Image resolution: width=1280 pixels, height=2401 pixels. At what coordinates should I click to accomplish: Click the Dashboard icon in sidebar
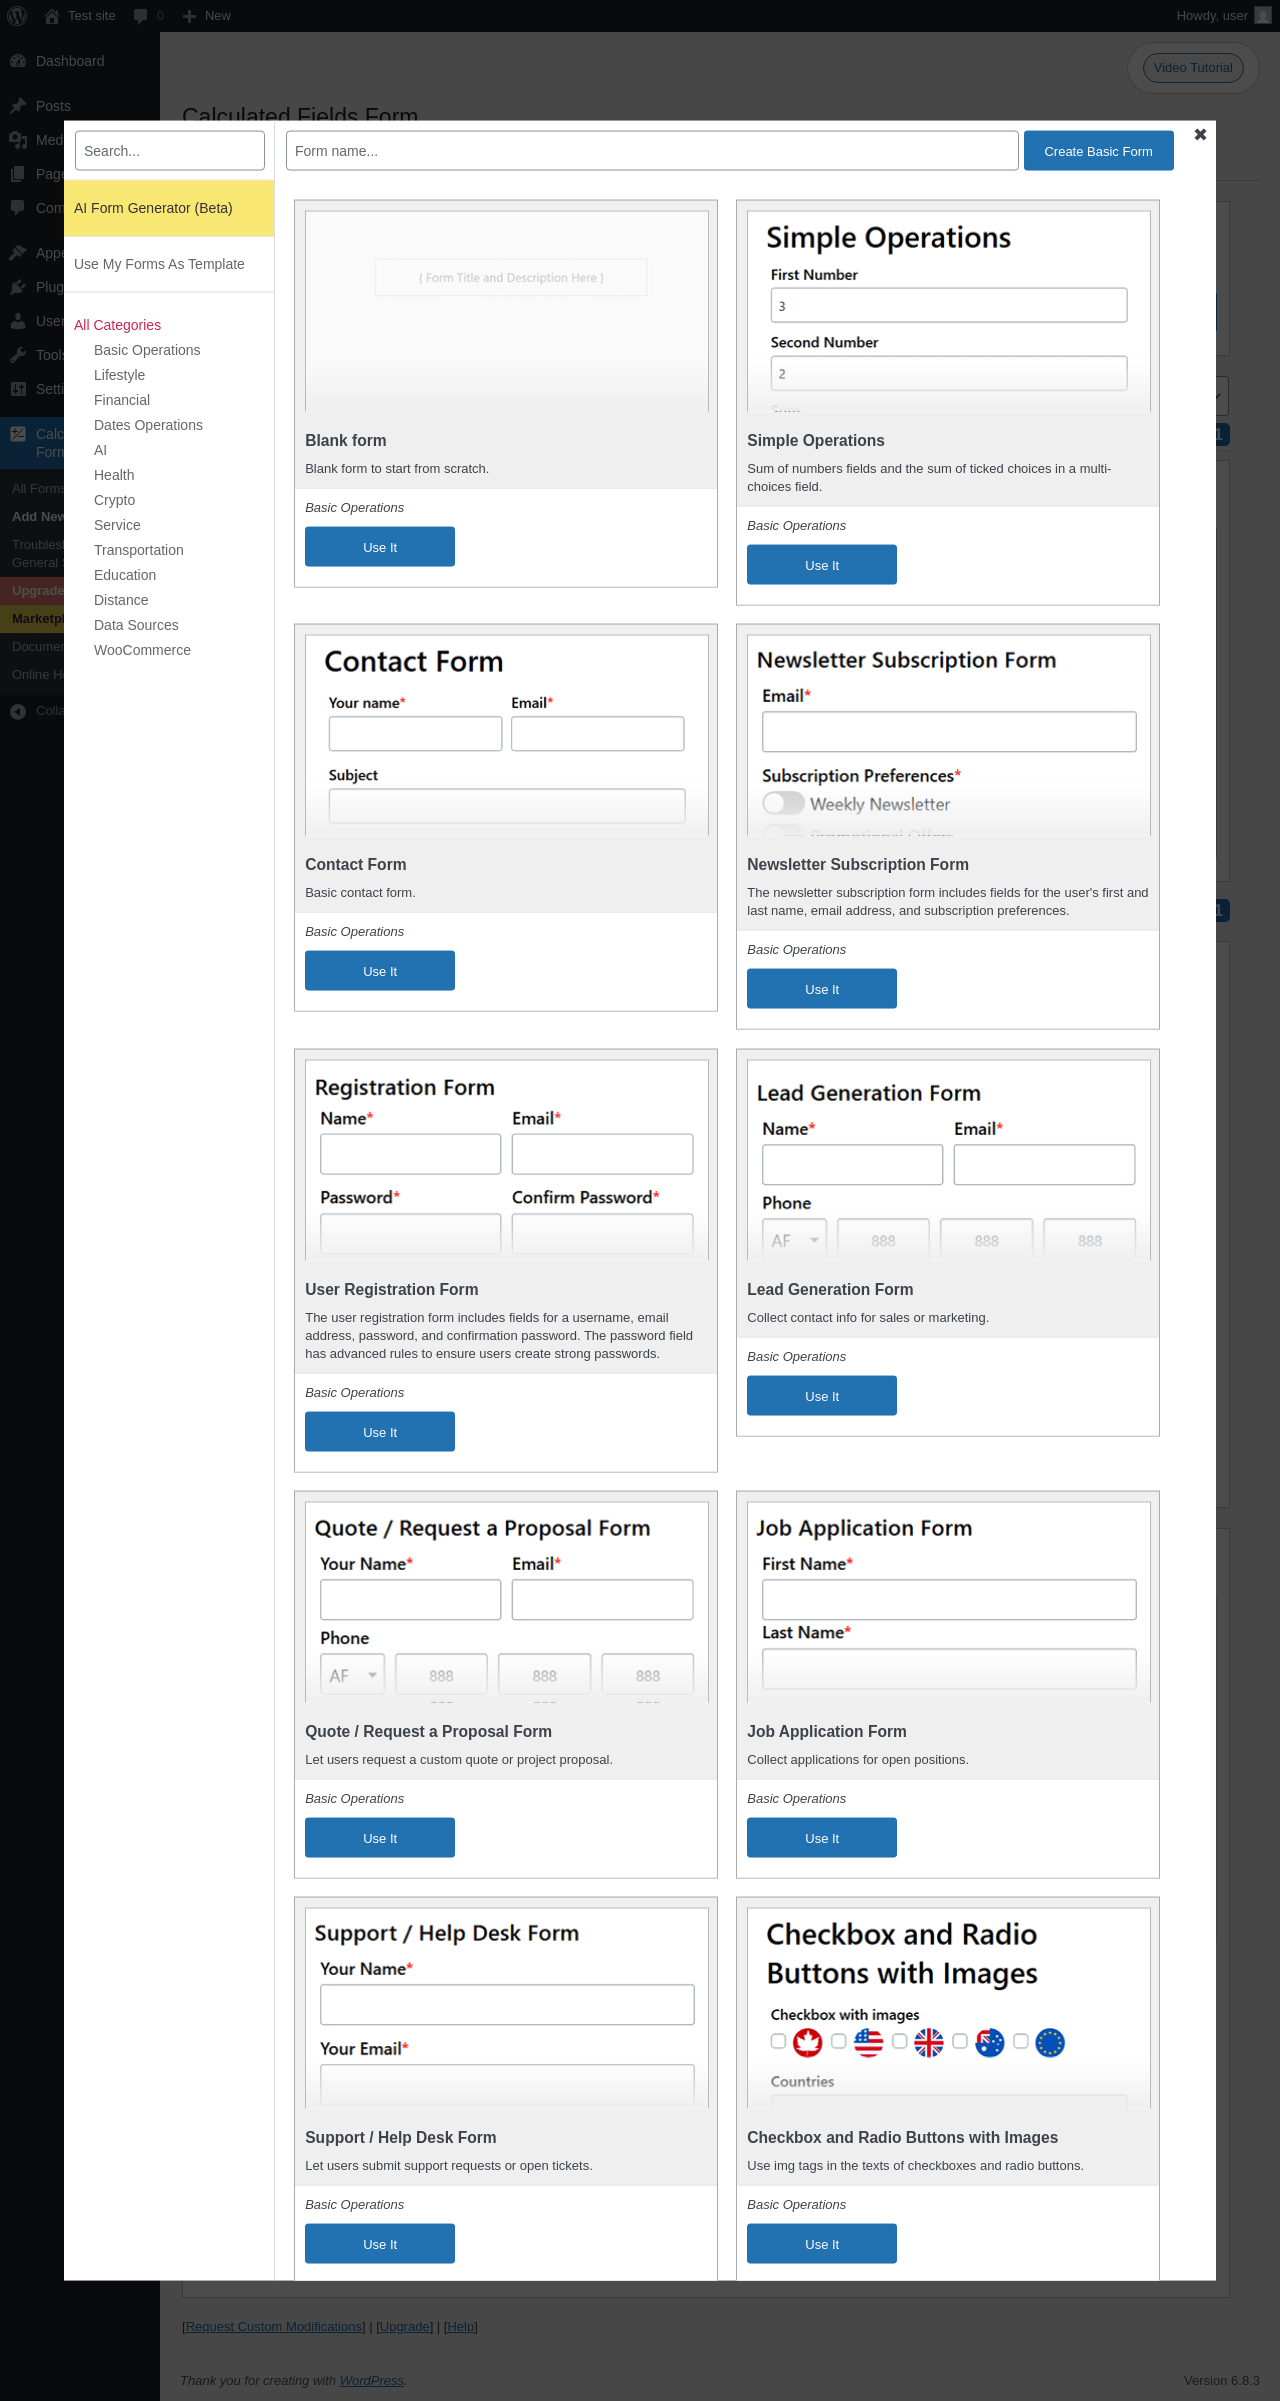click(x=18, y=61)
